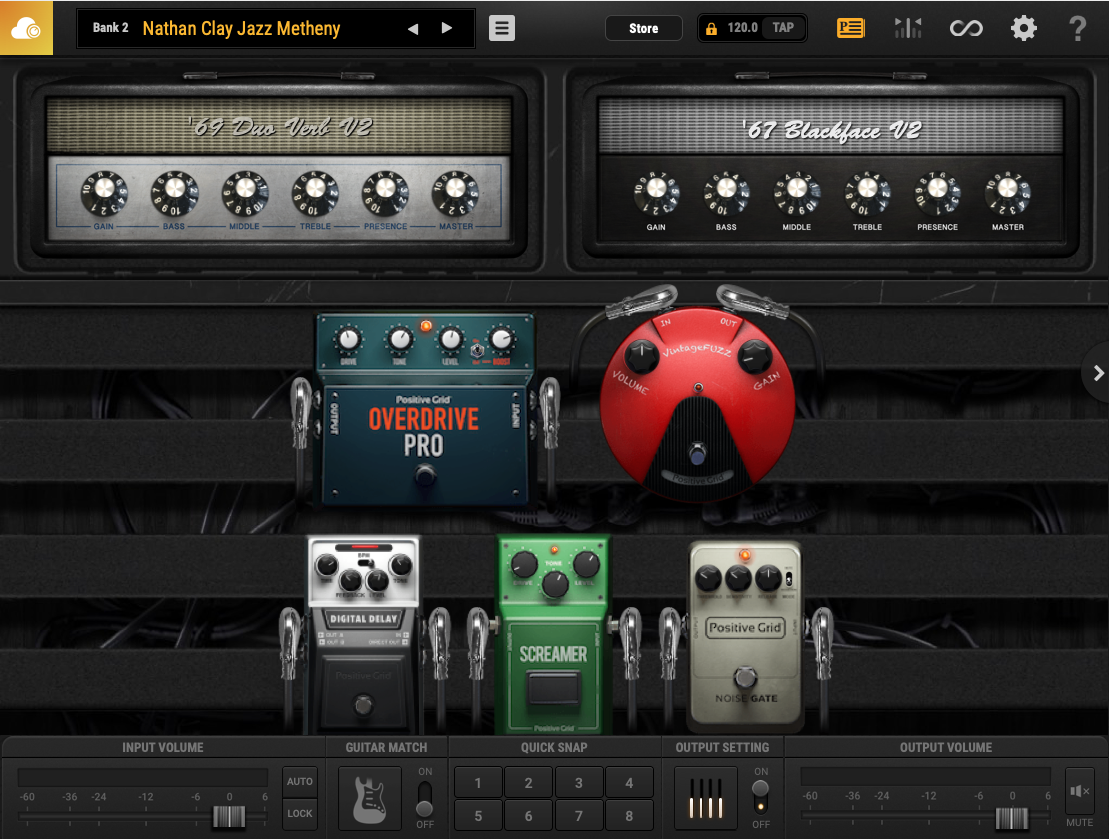Click GAIN knob on '67 Blackface
Screen dimensions: 1109x839
coord(656,192)
